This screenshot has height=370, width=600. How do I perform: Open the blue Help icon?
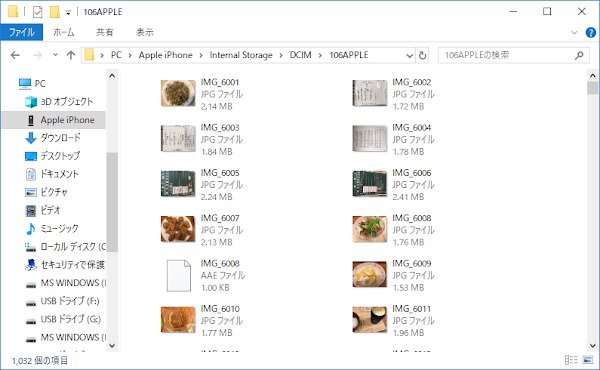tap(590, 33)
